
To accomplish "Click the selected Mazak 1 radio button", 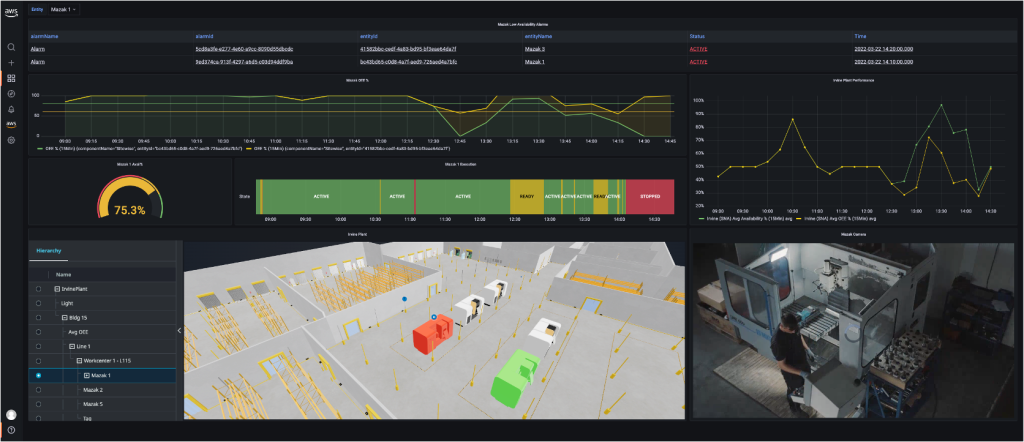I will click(39, 375).
